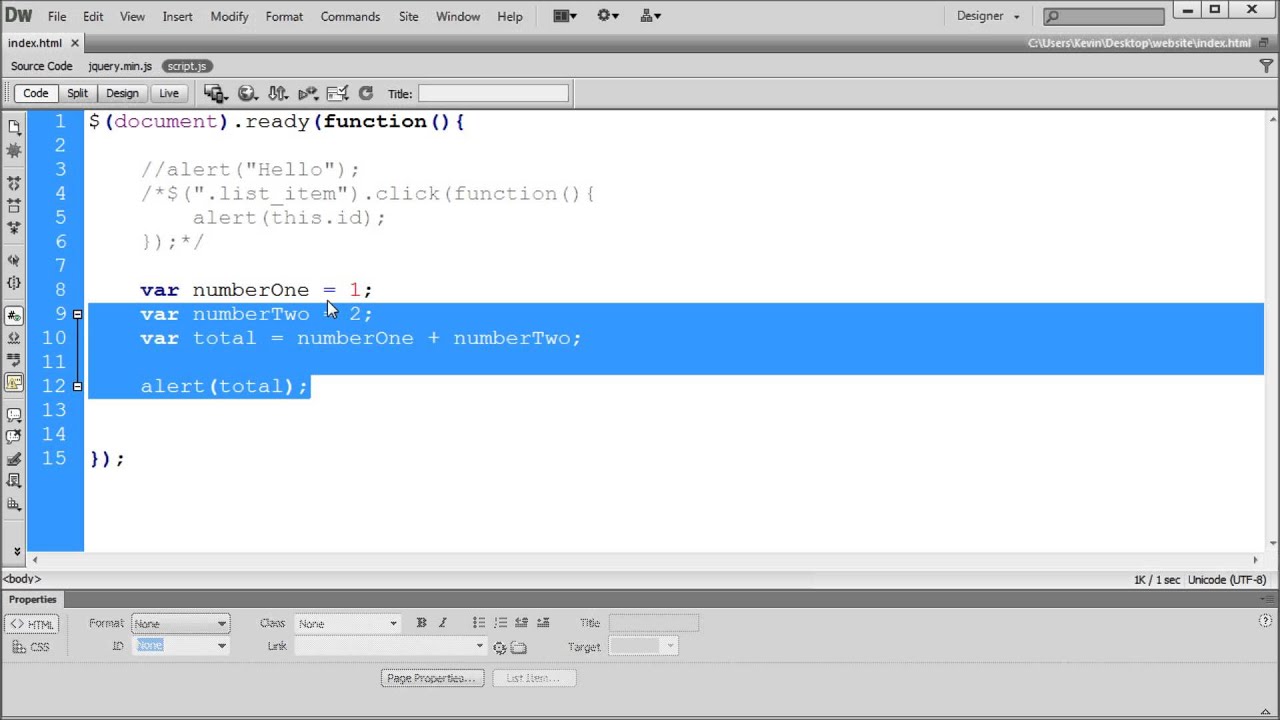The image size is (1280, 720).
Task: Switch to Split view
Action: (77, 93)
